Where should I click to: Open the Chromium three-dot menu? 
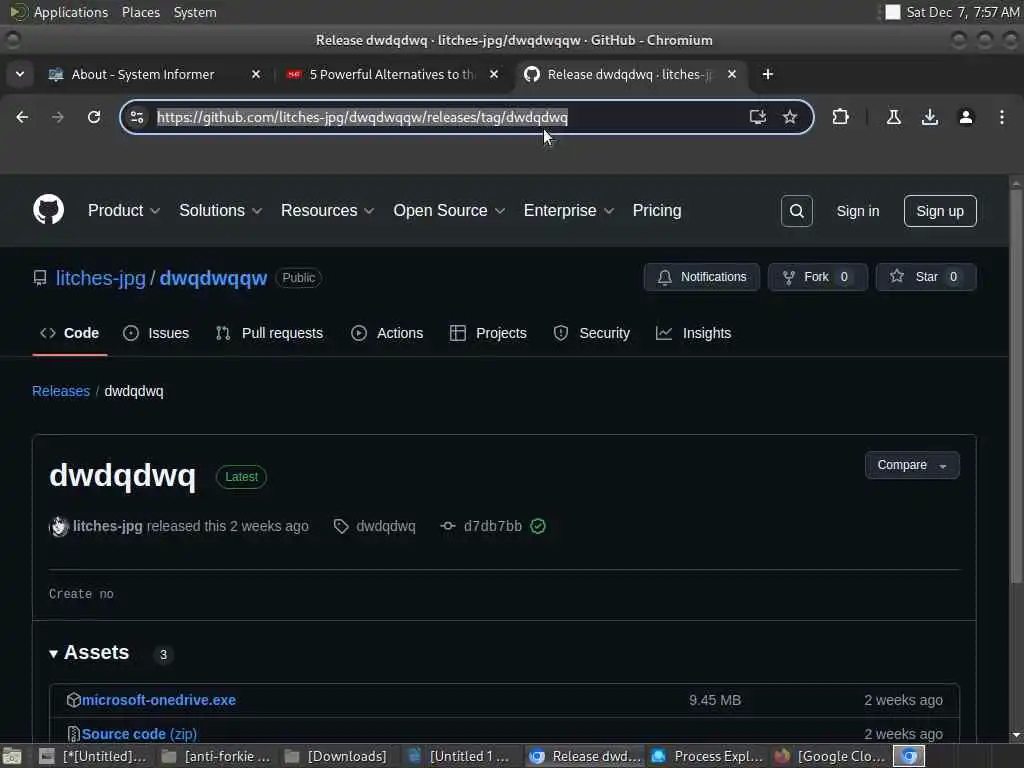(1002, 117)
